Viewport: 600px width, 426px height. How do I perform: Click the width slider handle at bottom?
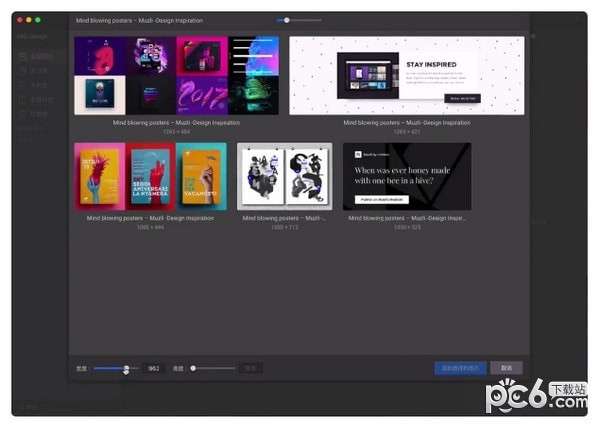[x=126, y=368]
